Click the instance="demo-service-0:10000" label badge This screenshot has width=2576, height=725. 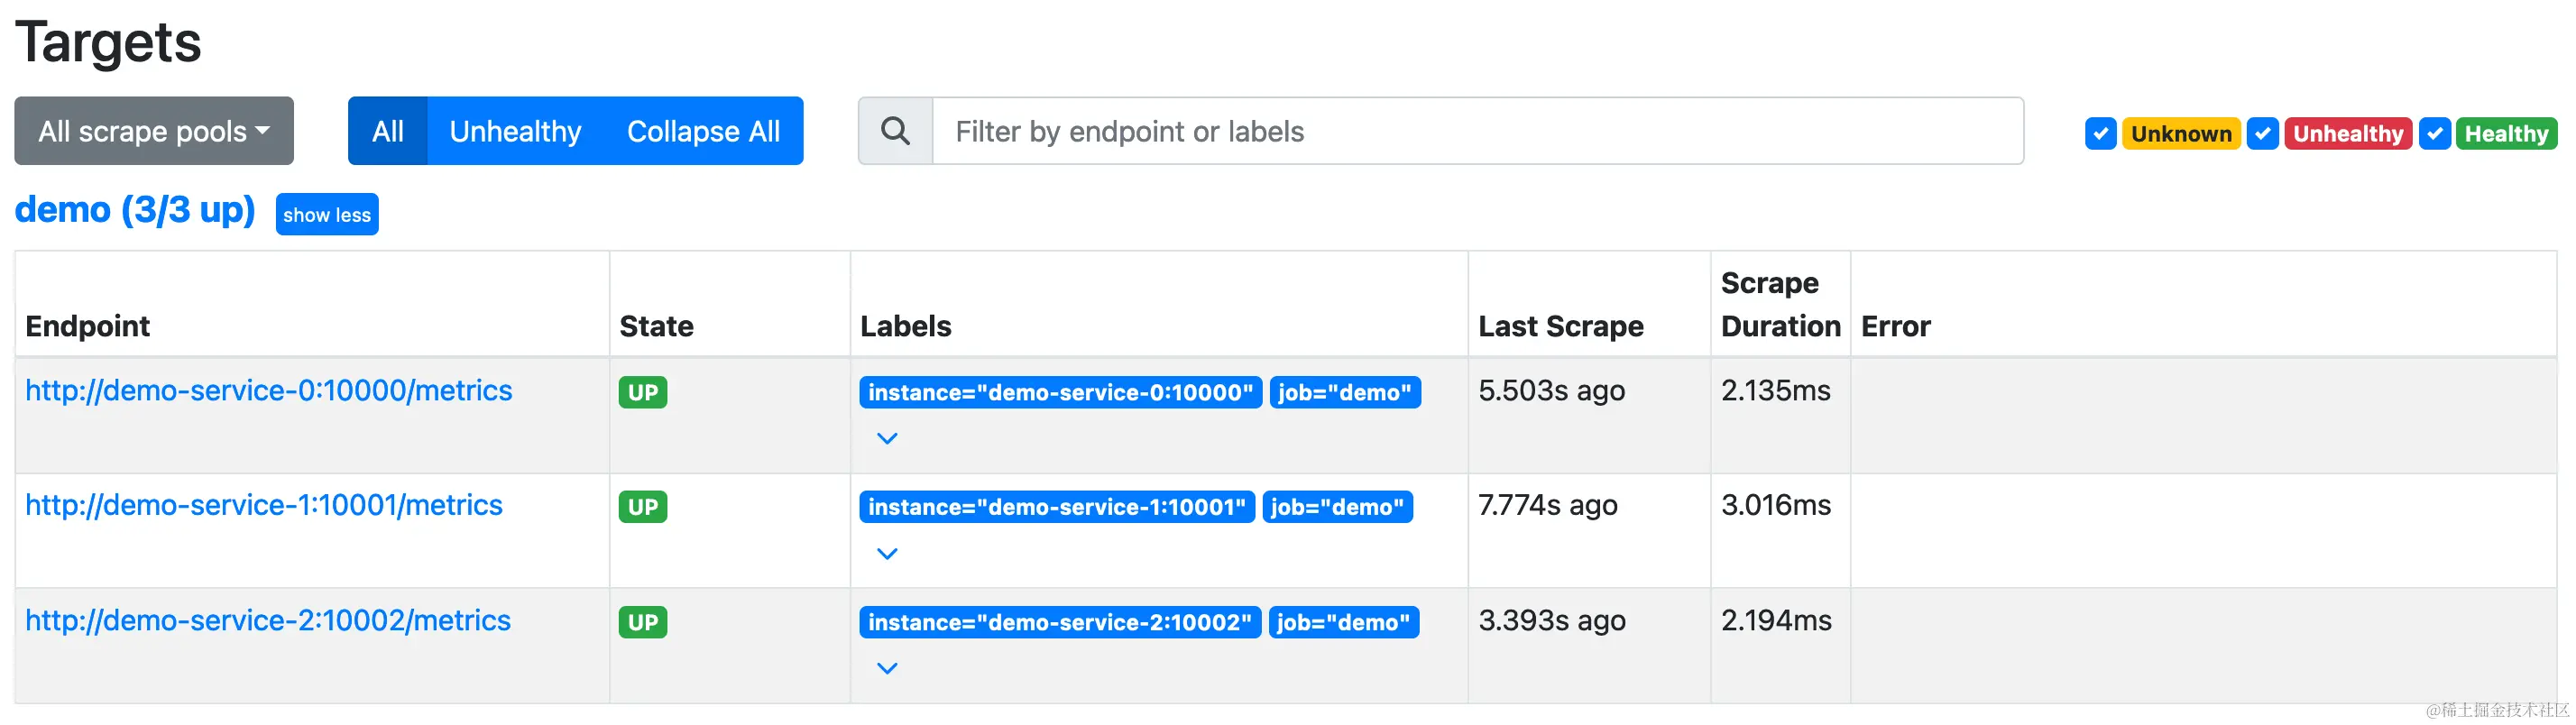1060,392
